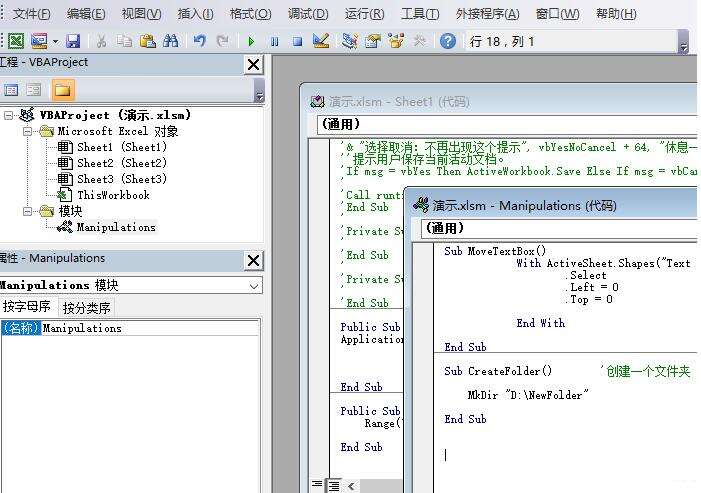Open the 编辑(E) menu

pos(86,14)
